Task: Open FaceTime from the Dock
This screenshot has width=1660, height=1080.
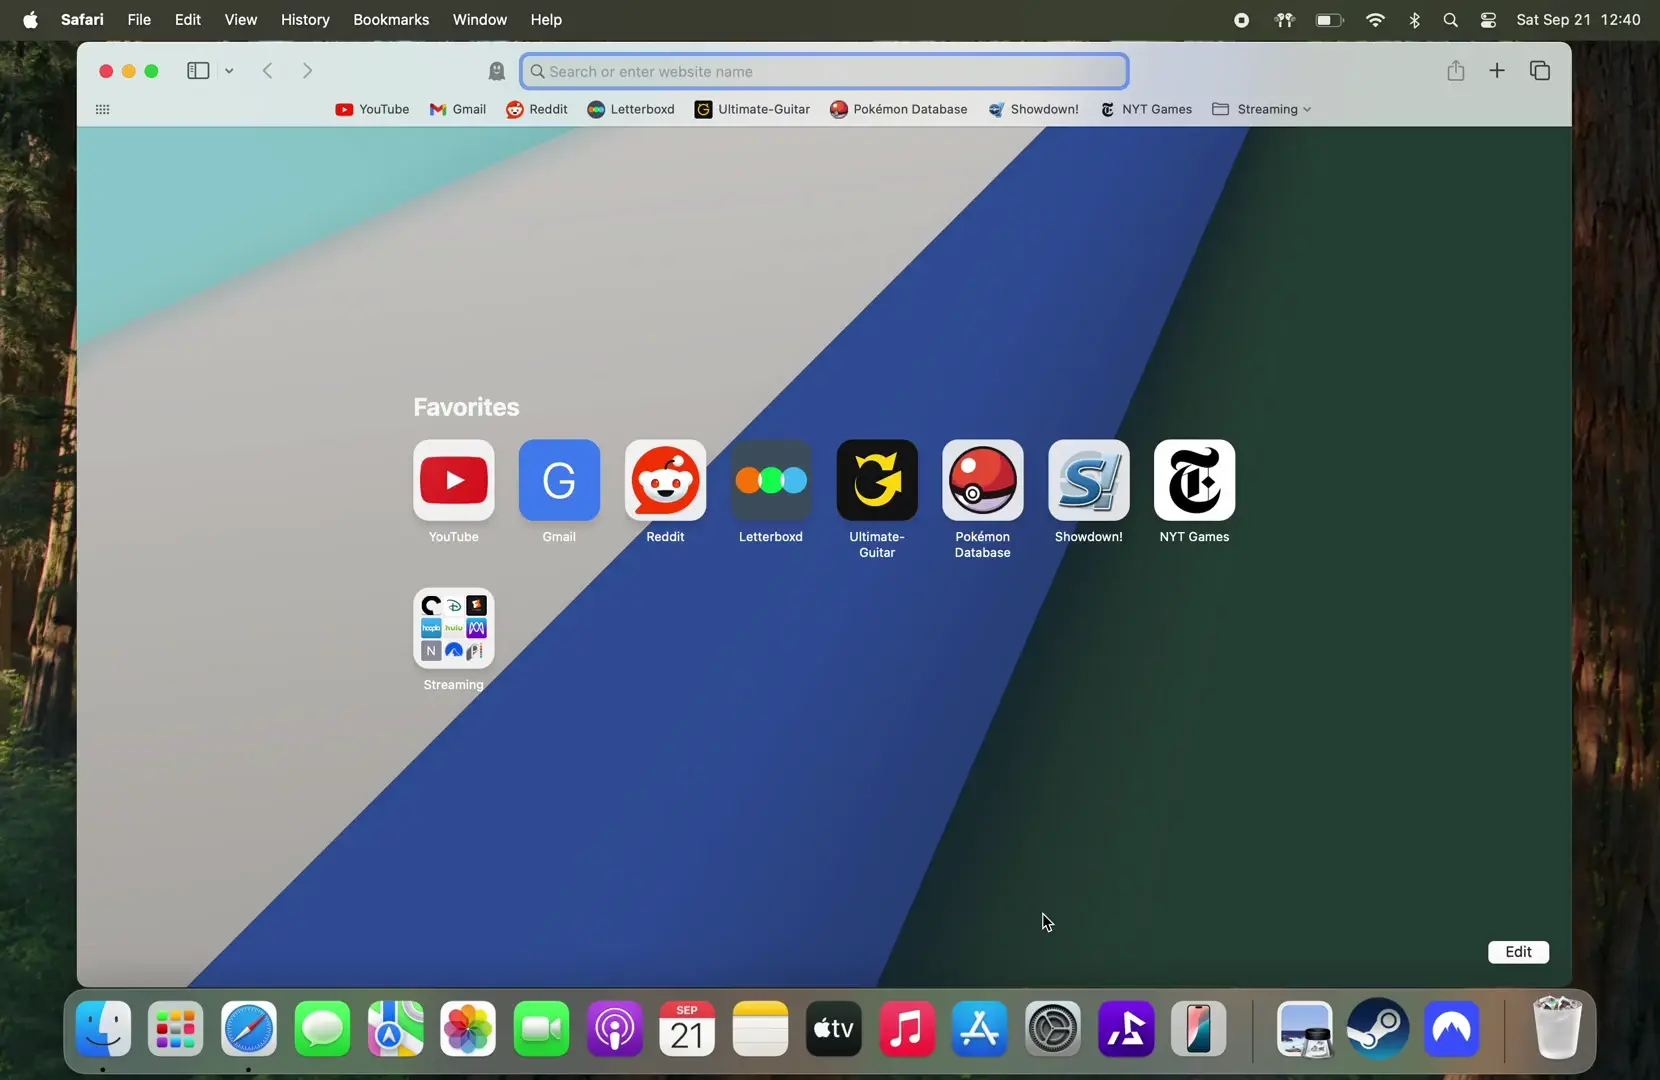Action: tap(542, 1029)
